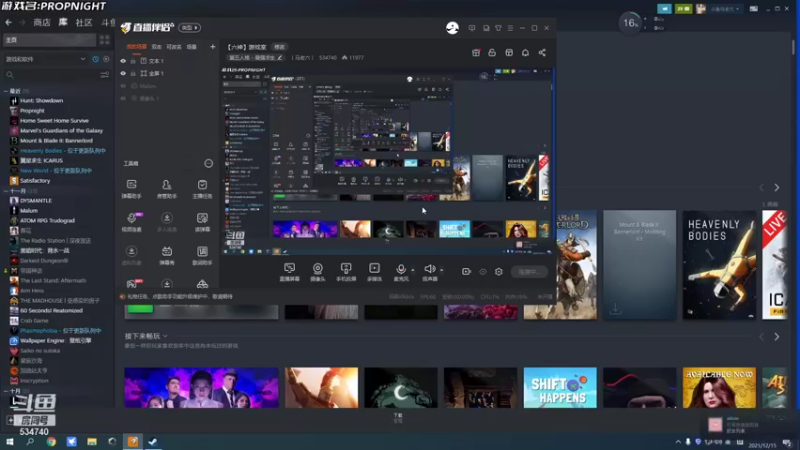Viewport: 800px width, 450px height.
Task: Open the 读弹幕 tool
Action: (202, 222)
